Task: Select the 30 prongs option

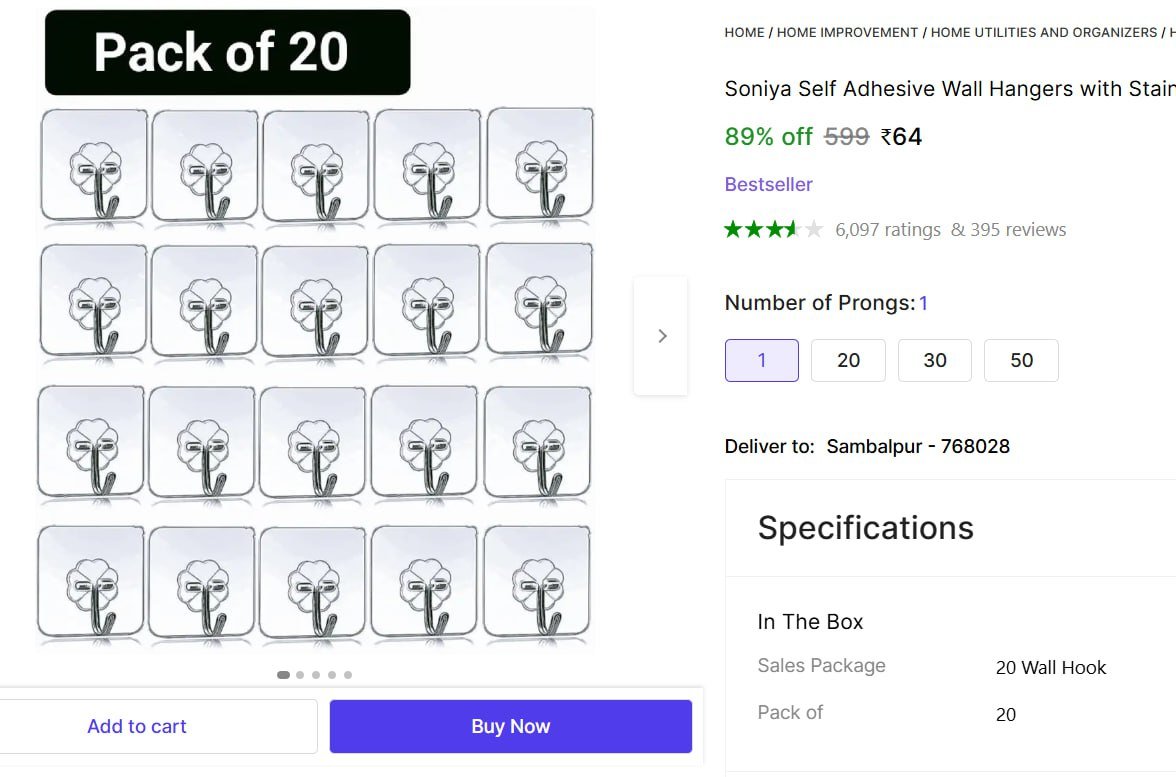Action: (935, 361)
